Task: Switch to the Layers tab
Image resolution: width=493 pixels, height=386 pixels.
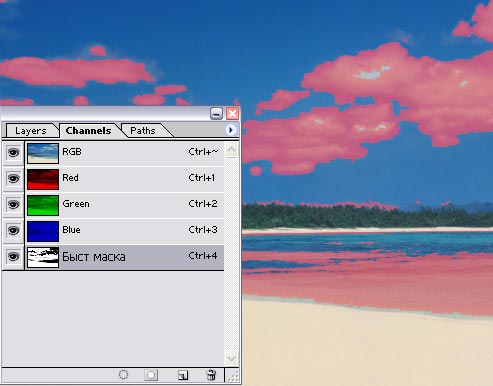Action: tap(31, 131)
